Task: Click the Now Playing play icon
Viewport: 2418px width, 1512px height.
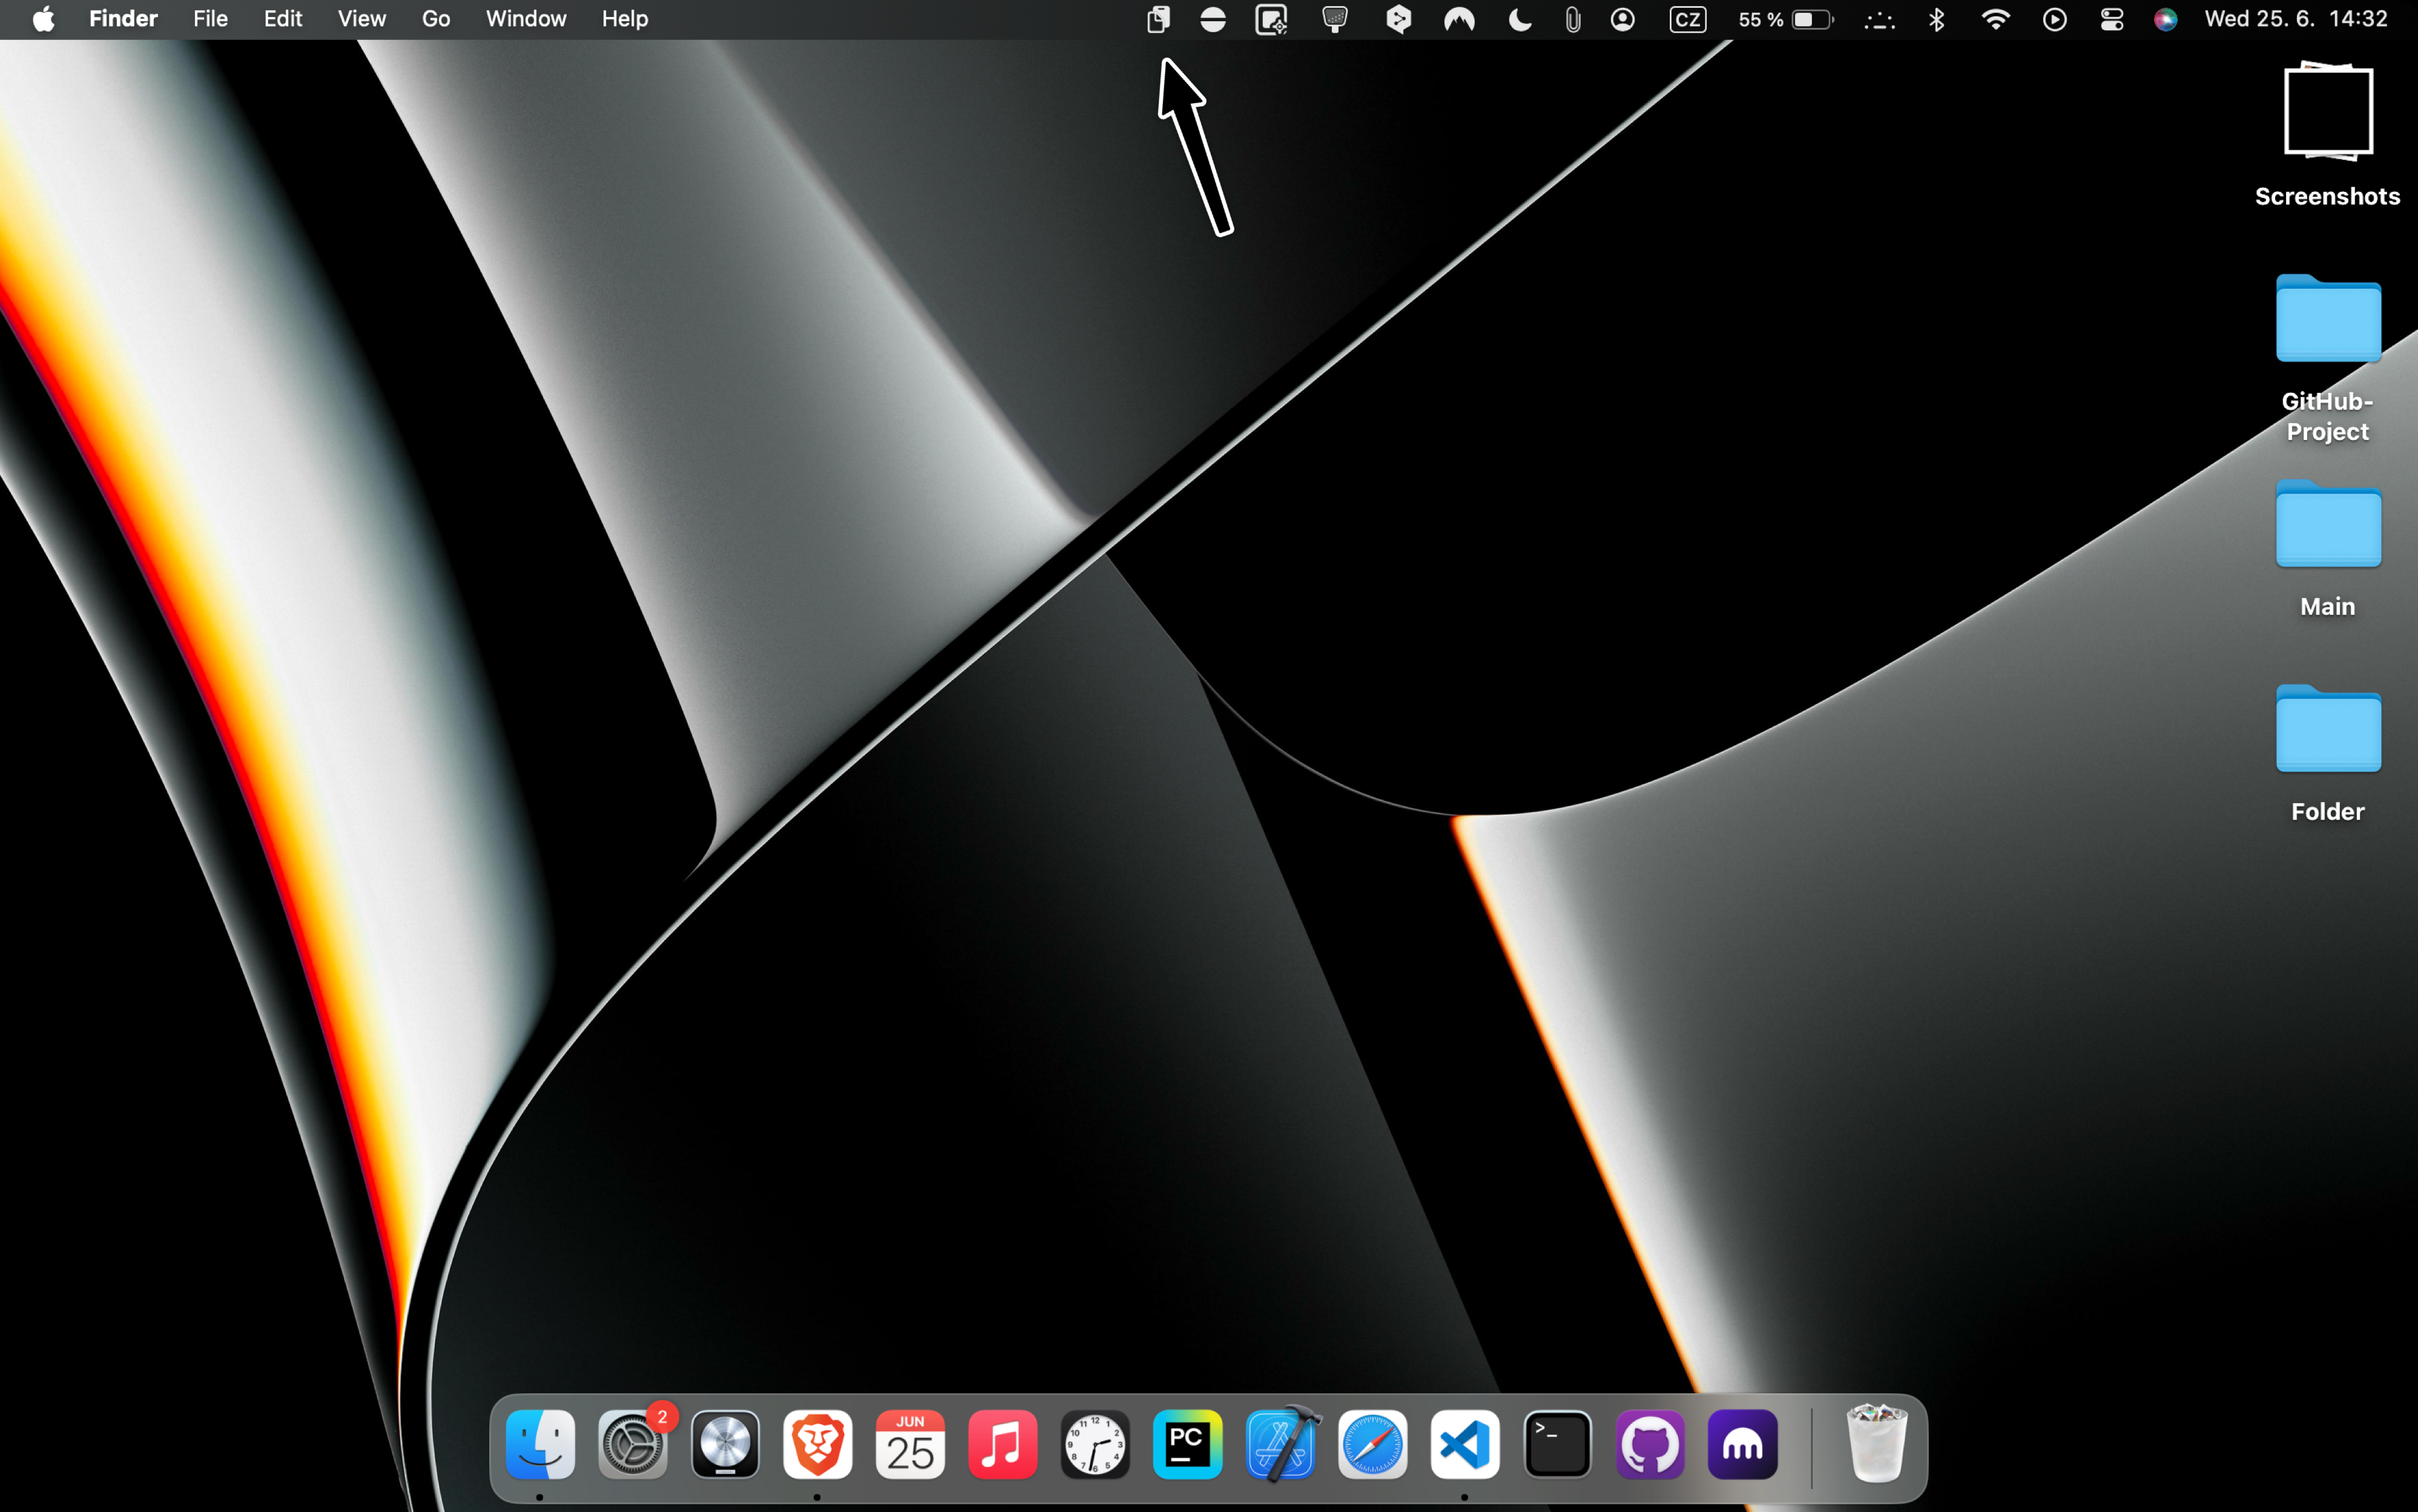Action: pyautogui.click(x=2055, y=19)
